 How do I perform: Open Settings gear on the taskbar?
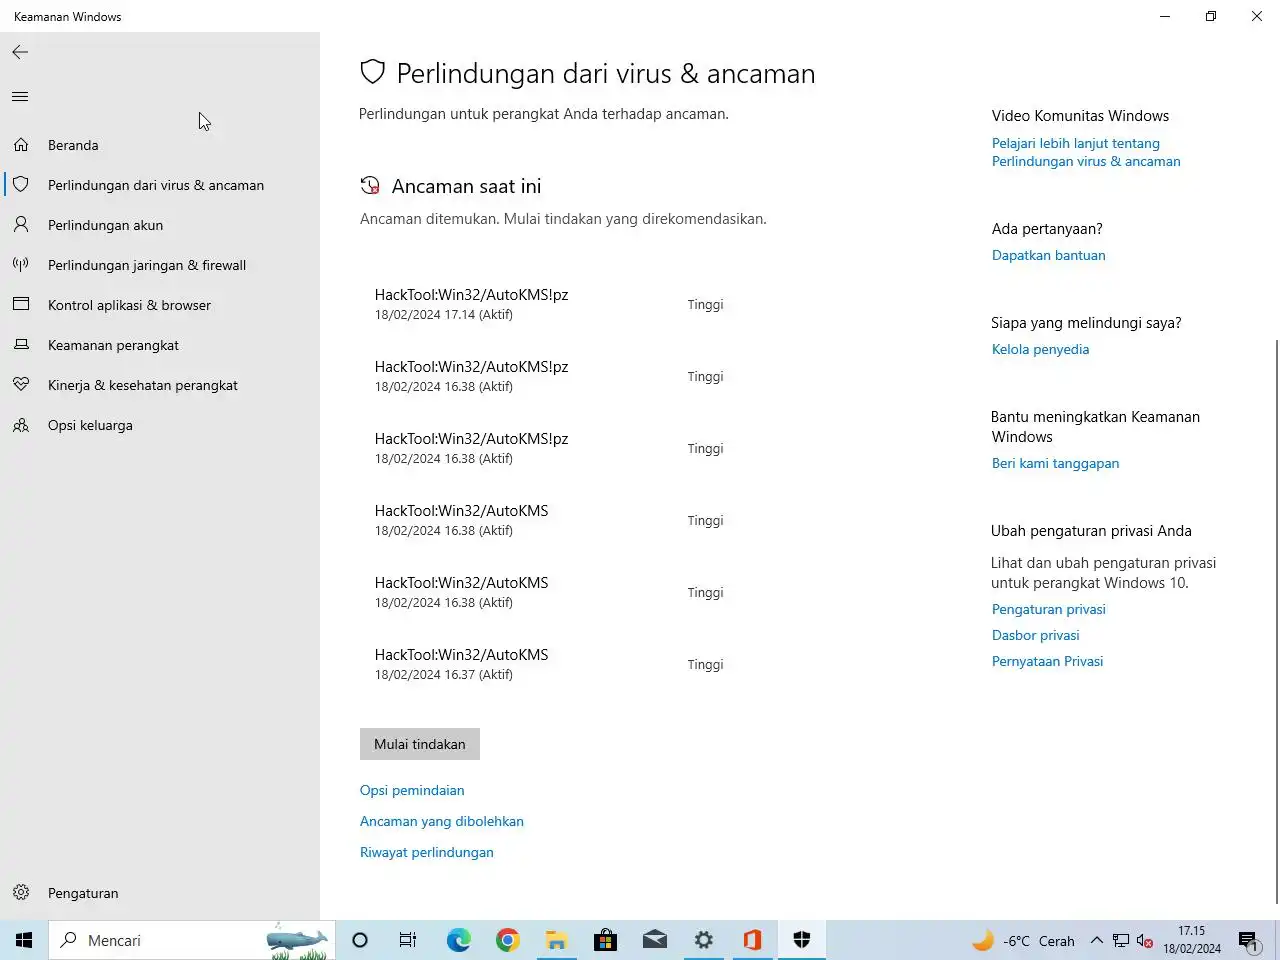pyautogui.click(x=704, y=940)
